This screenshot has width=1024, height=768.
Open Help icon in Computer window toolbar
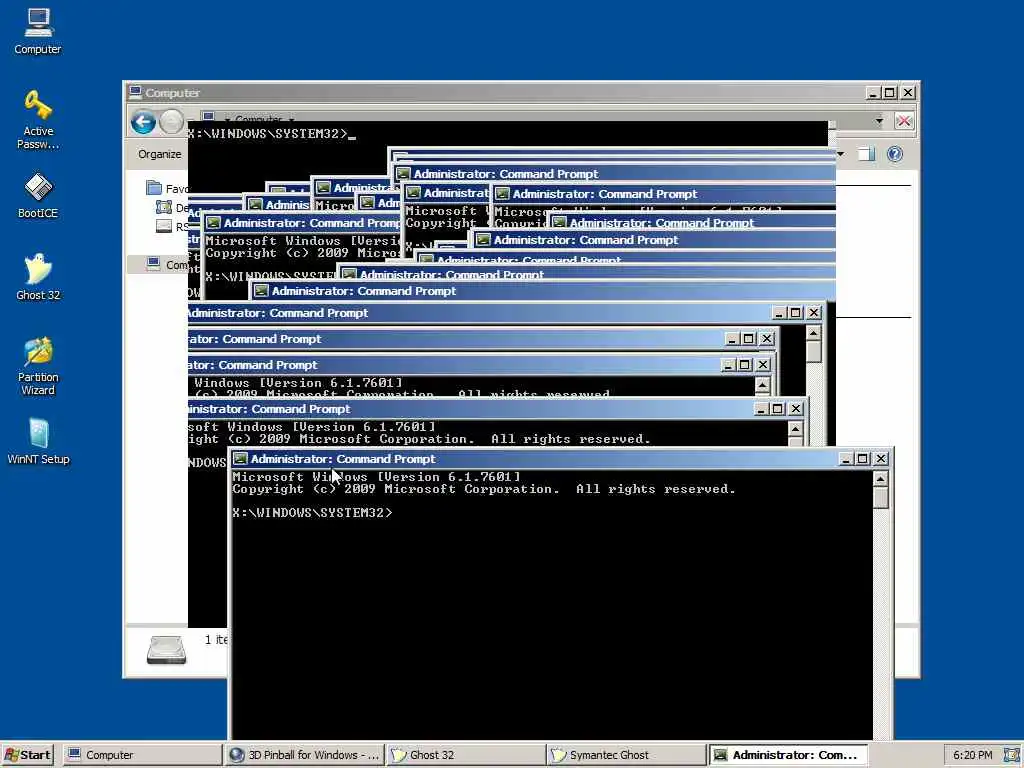pyautogui.click(x=895, y=154)
